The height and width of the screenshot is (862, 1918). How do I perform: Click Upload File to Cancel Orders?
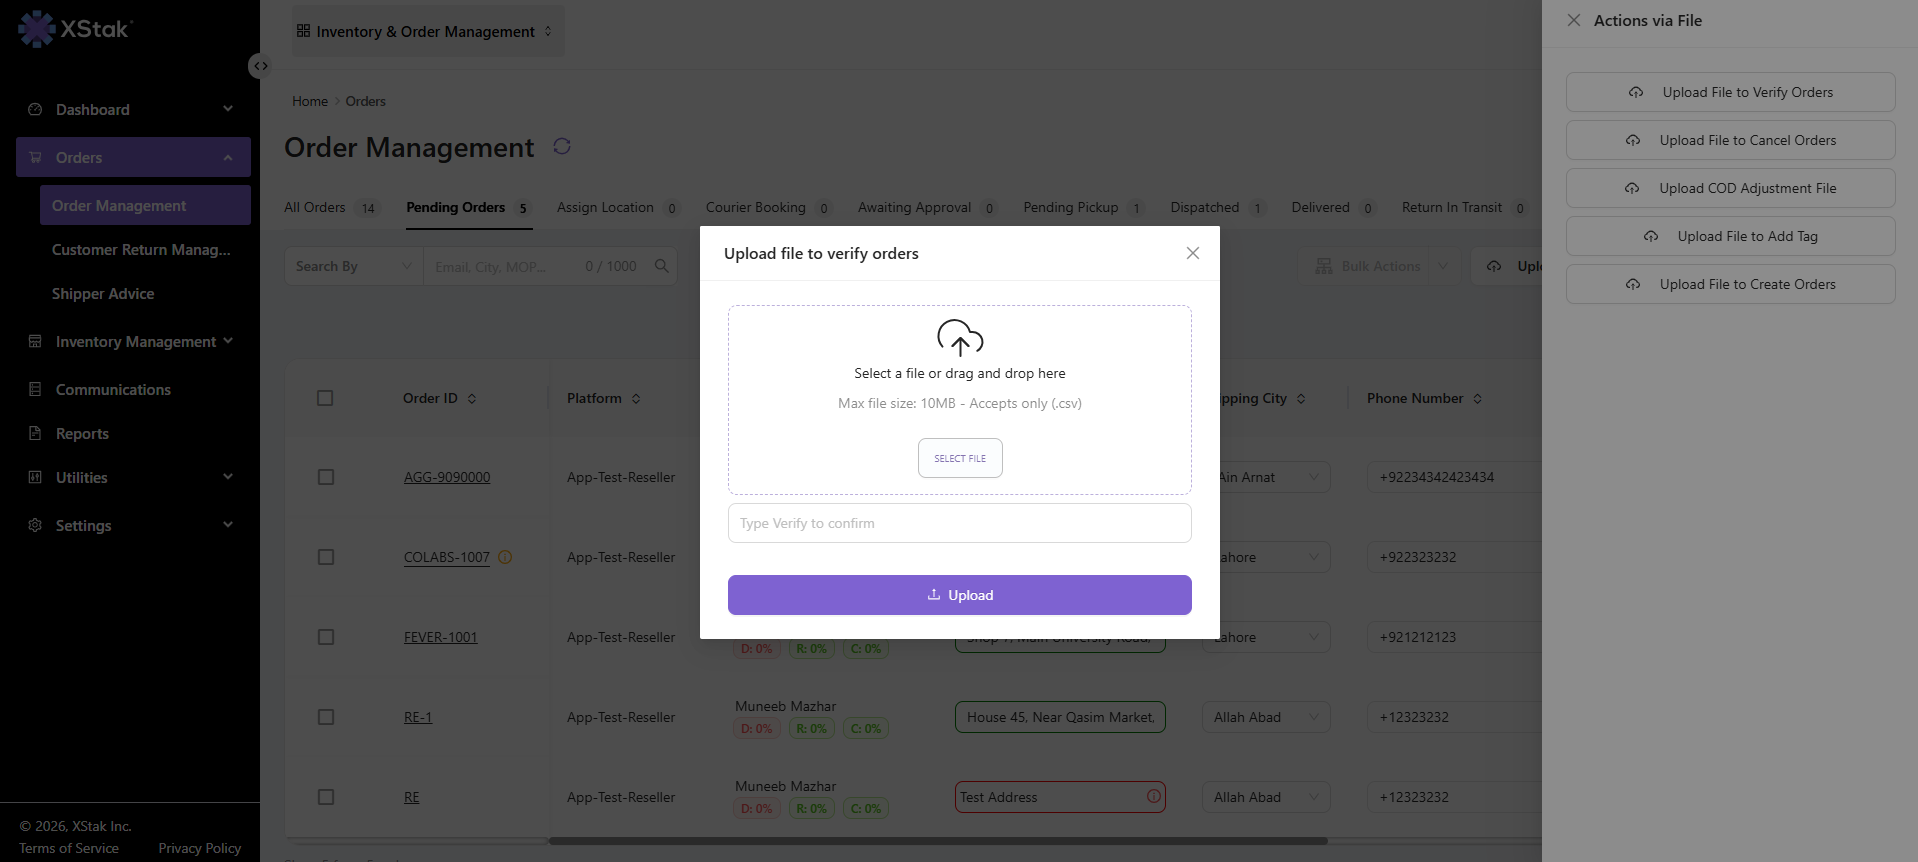(1731, 140)
